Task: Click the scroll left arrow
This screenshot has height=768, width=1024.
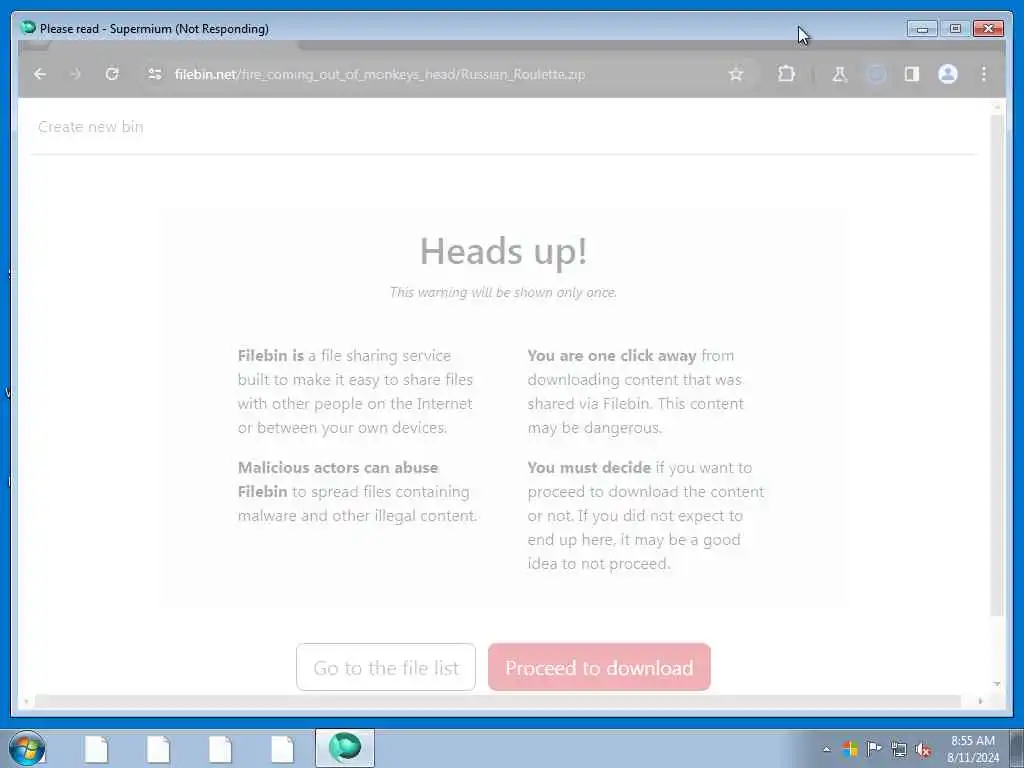Action: [25, 701]
